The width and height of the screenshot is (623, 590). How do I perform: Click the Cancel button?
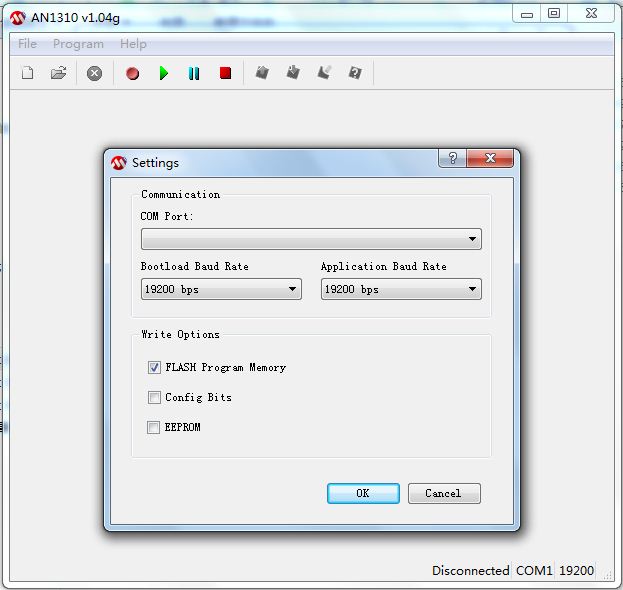click(444, 493)
